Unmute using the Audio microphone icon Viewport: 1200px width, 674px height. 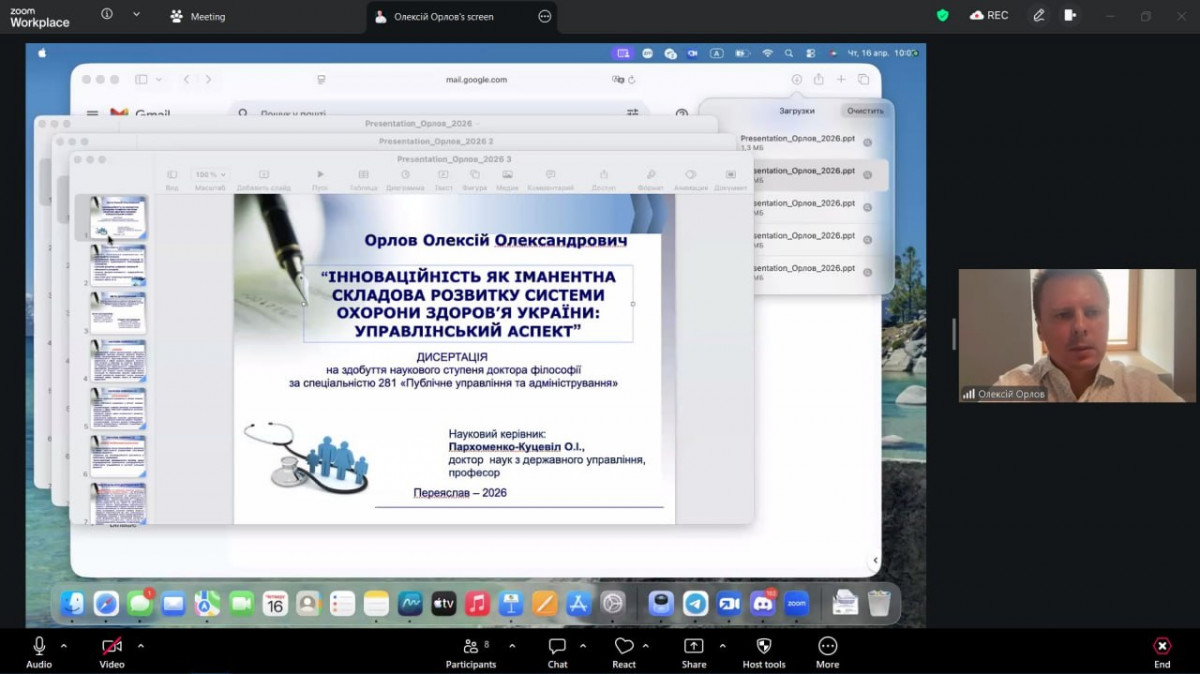tap(39, 646)
